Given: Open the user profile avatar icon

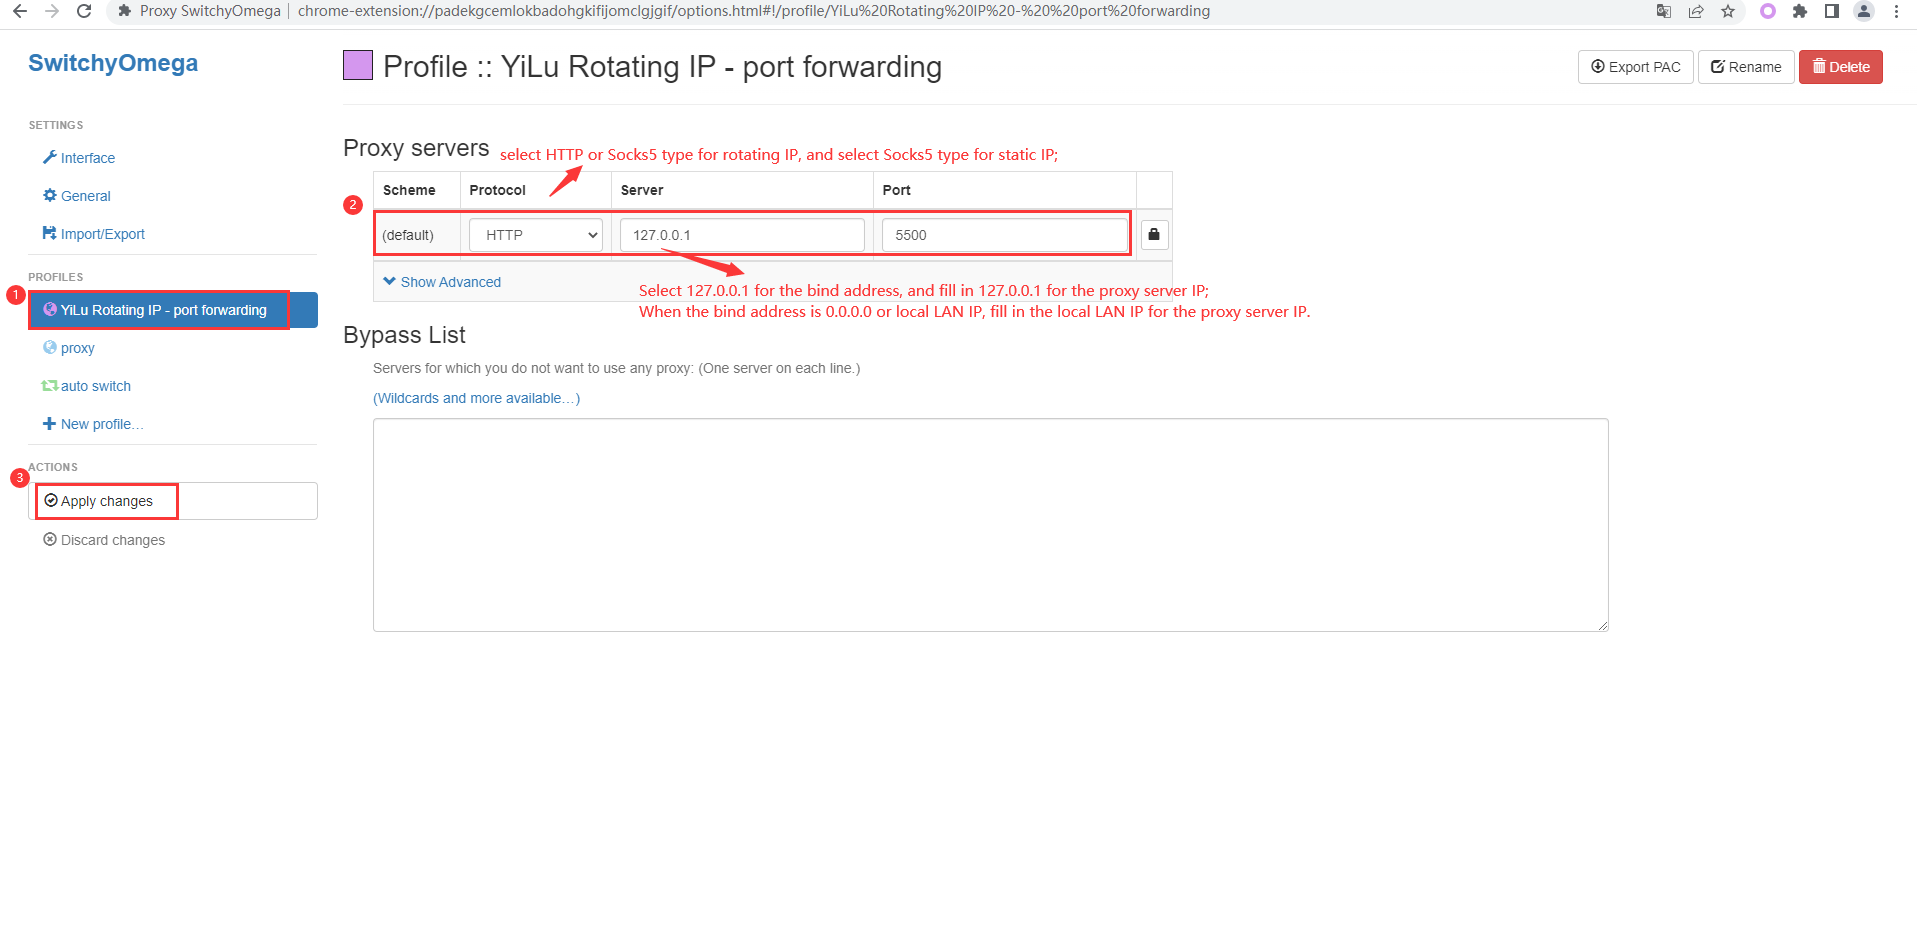Looking at the screenshot, I should coord(1864,11).
